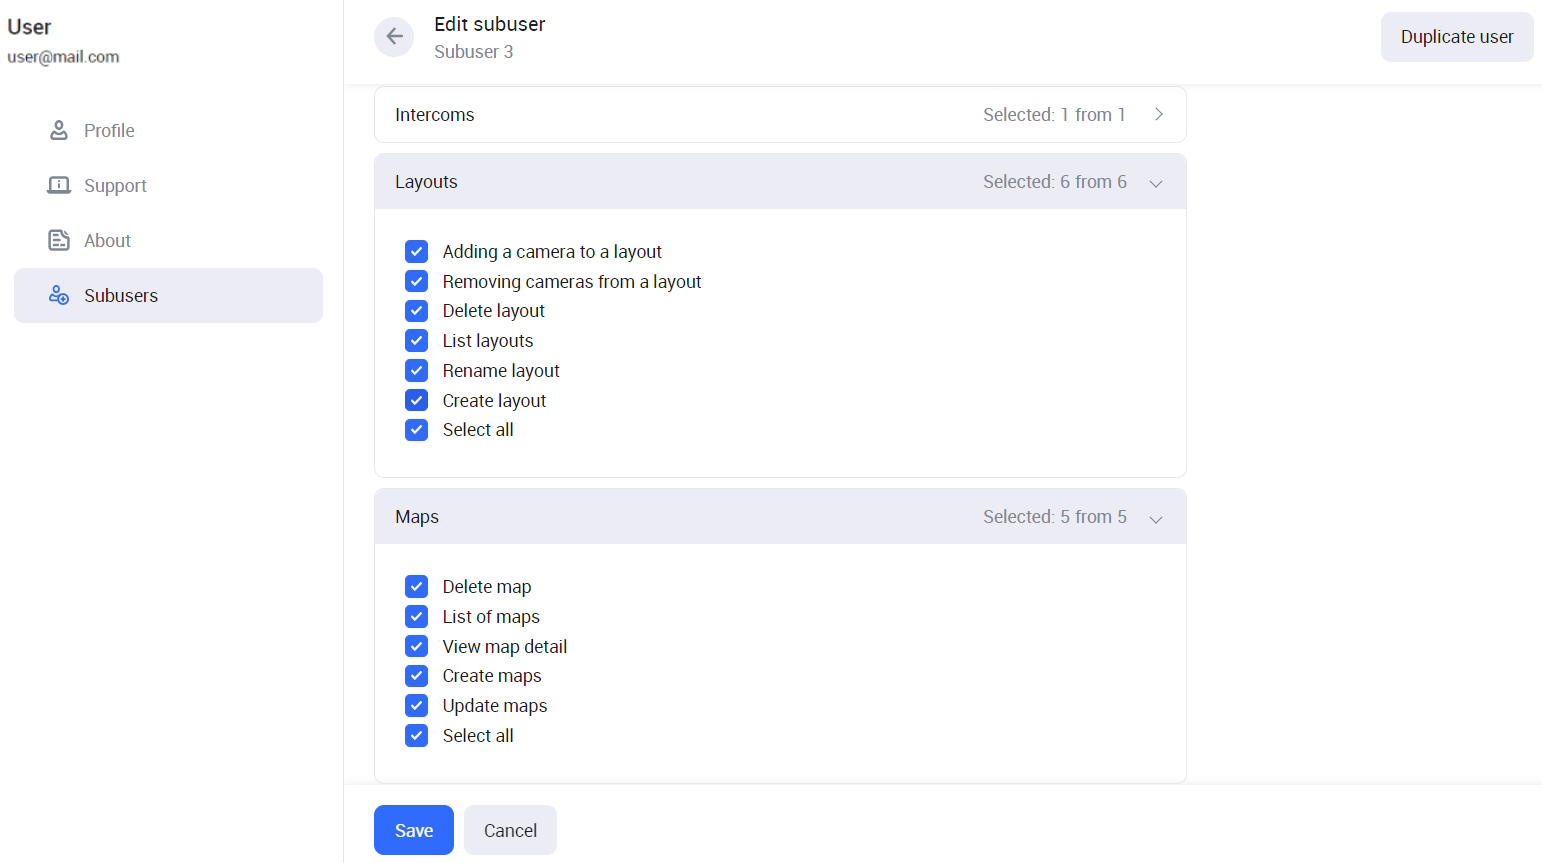Uncheck Adding a camera to a layout

(x=417, y=252)
